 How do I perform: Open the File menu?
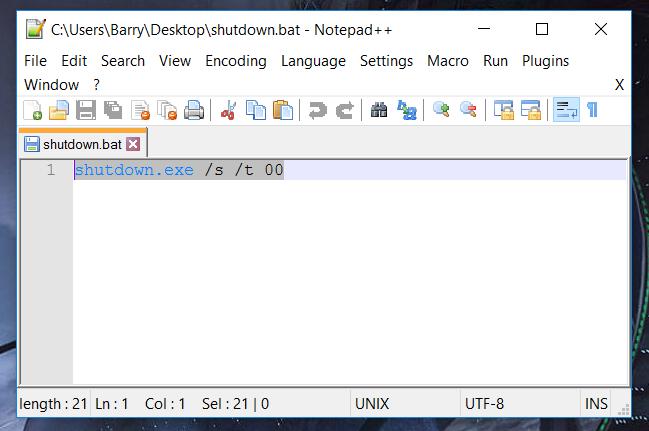click(x=36, y=61)
